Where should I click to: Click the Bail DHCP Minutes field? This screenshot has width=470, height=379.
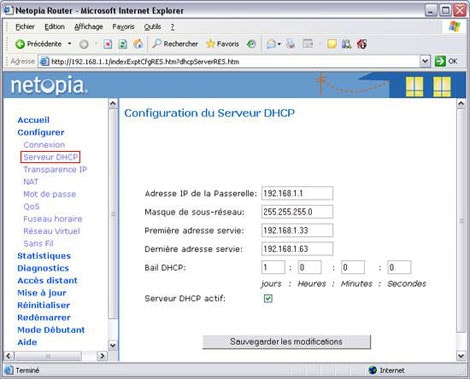pyautogui.click(x=353, y=267)
